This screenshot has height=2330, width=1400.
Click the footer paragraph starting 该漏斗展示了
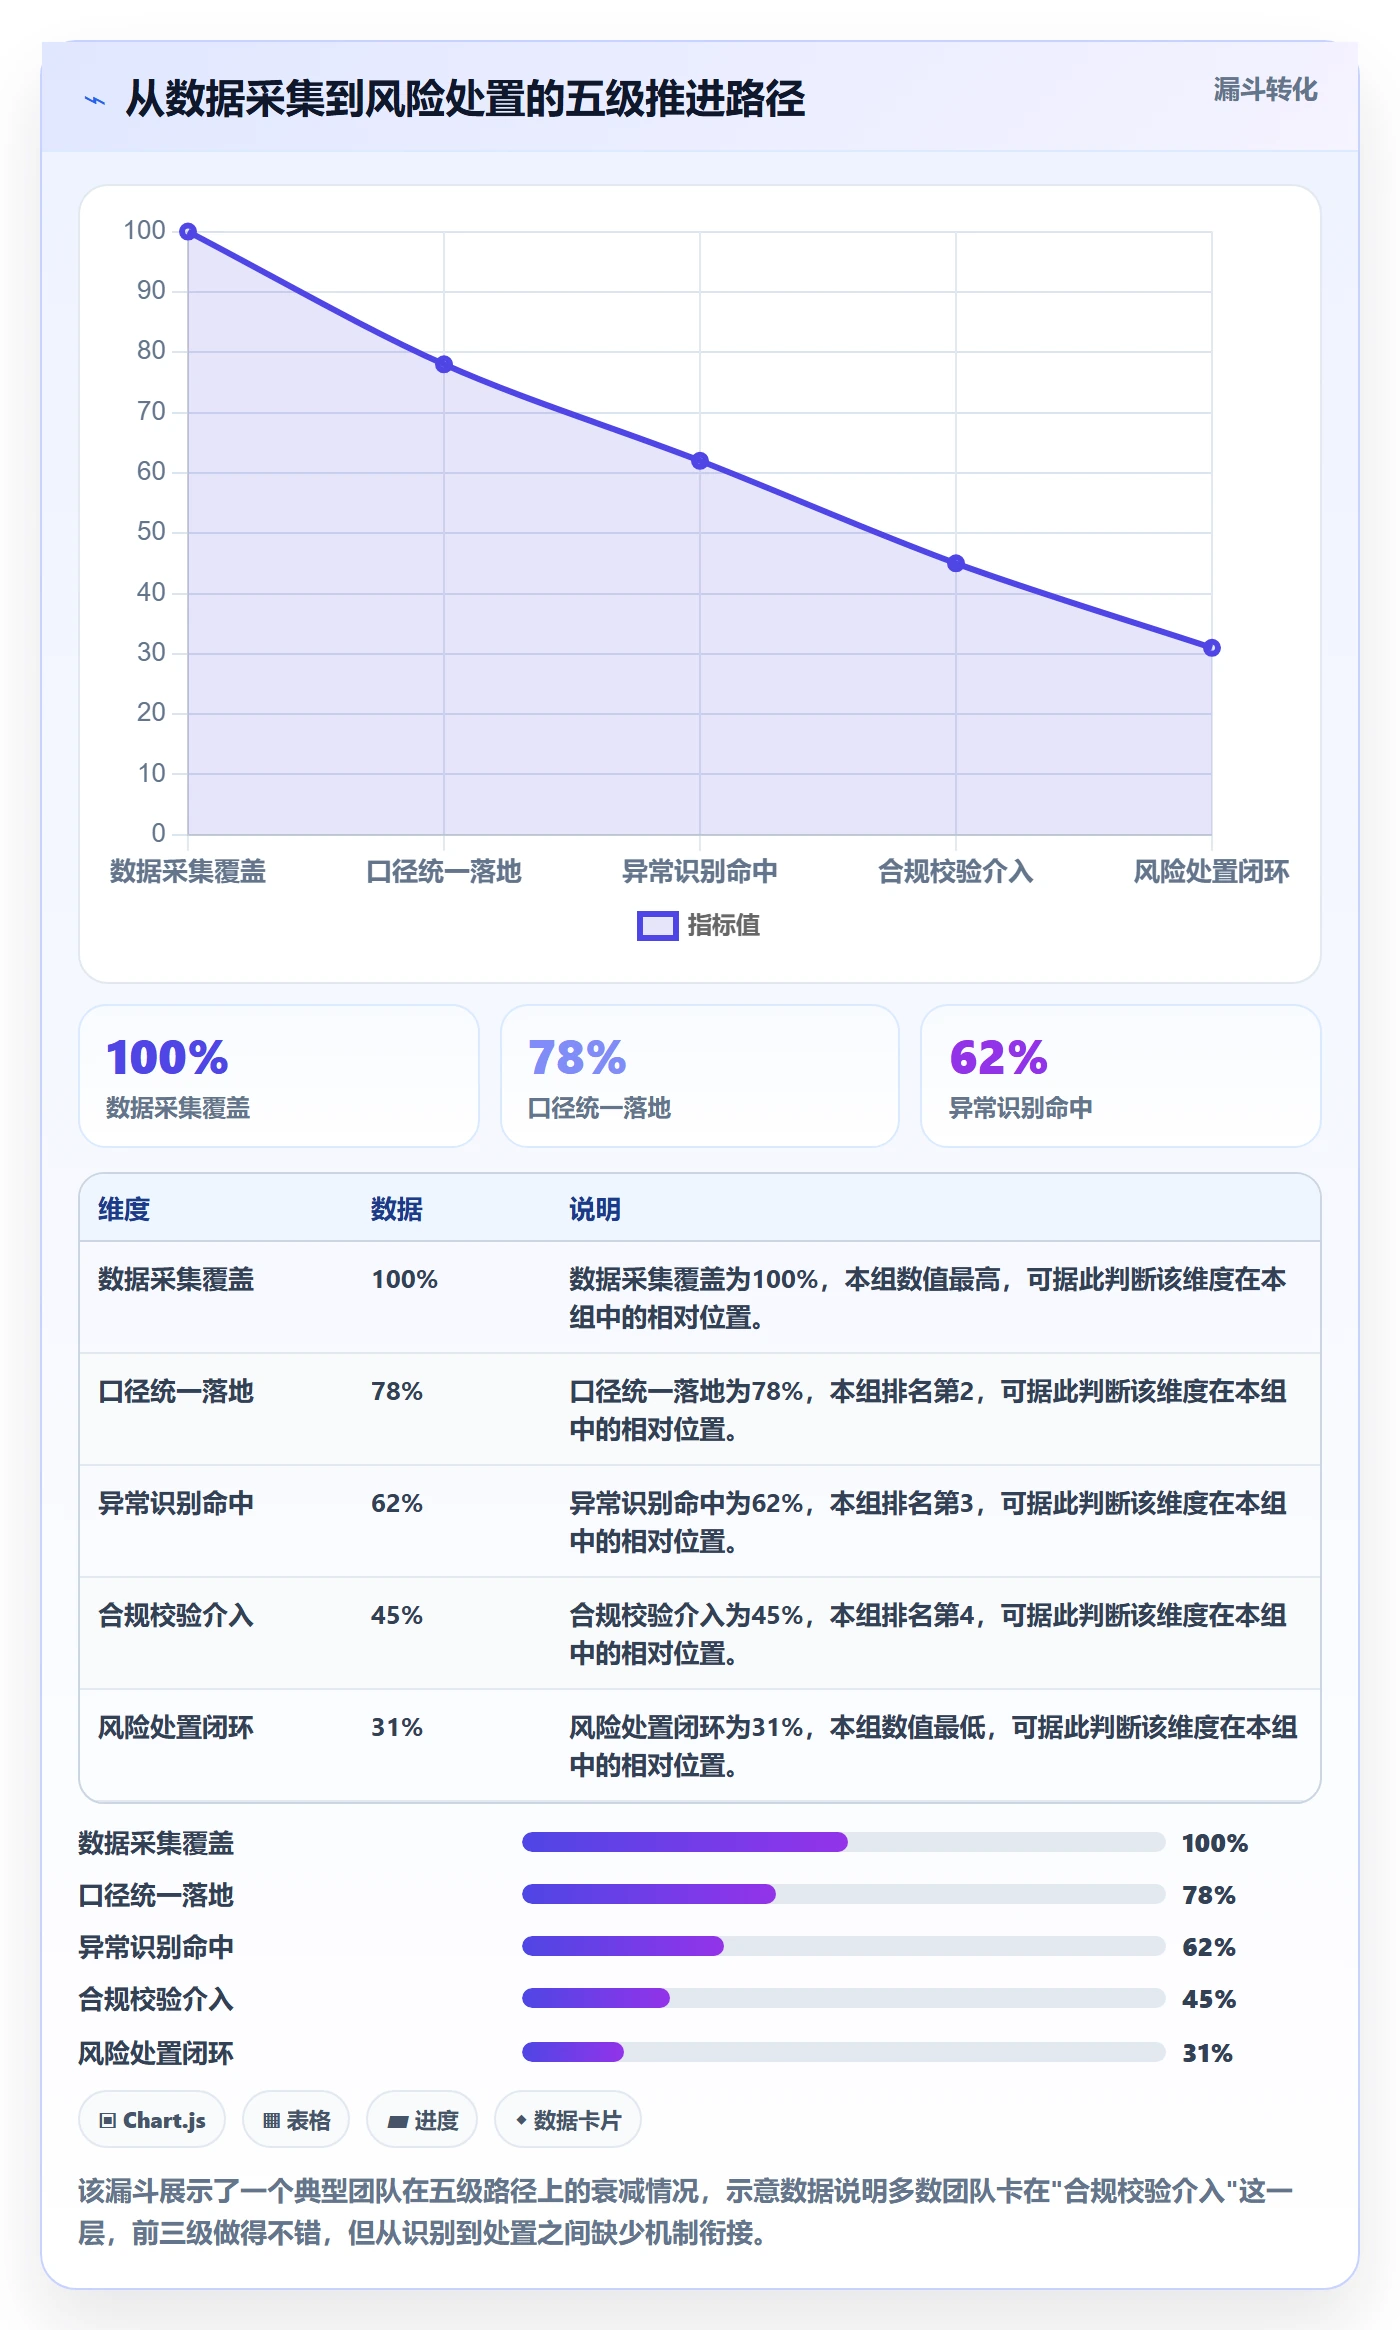point(686,2211)
